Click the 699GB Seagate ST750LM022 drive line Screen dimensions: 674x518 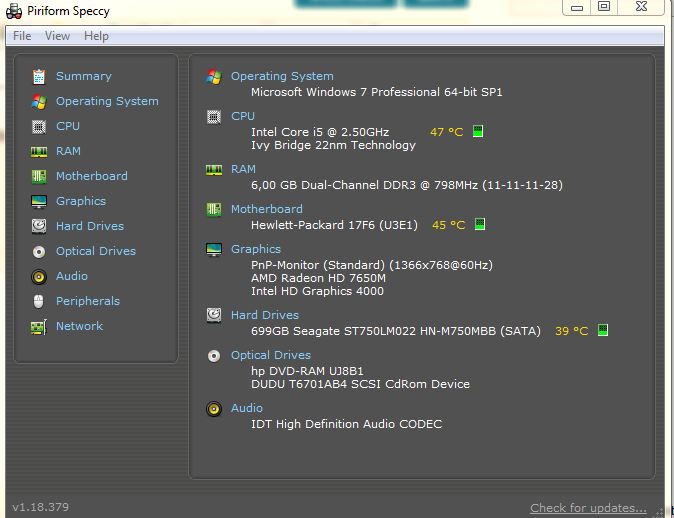395,331
